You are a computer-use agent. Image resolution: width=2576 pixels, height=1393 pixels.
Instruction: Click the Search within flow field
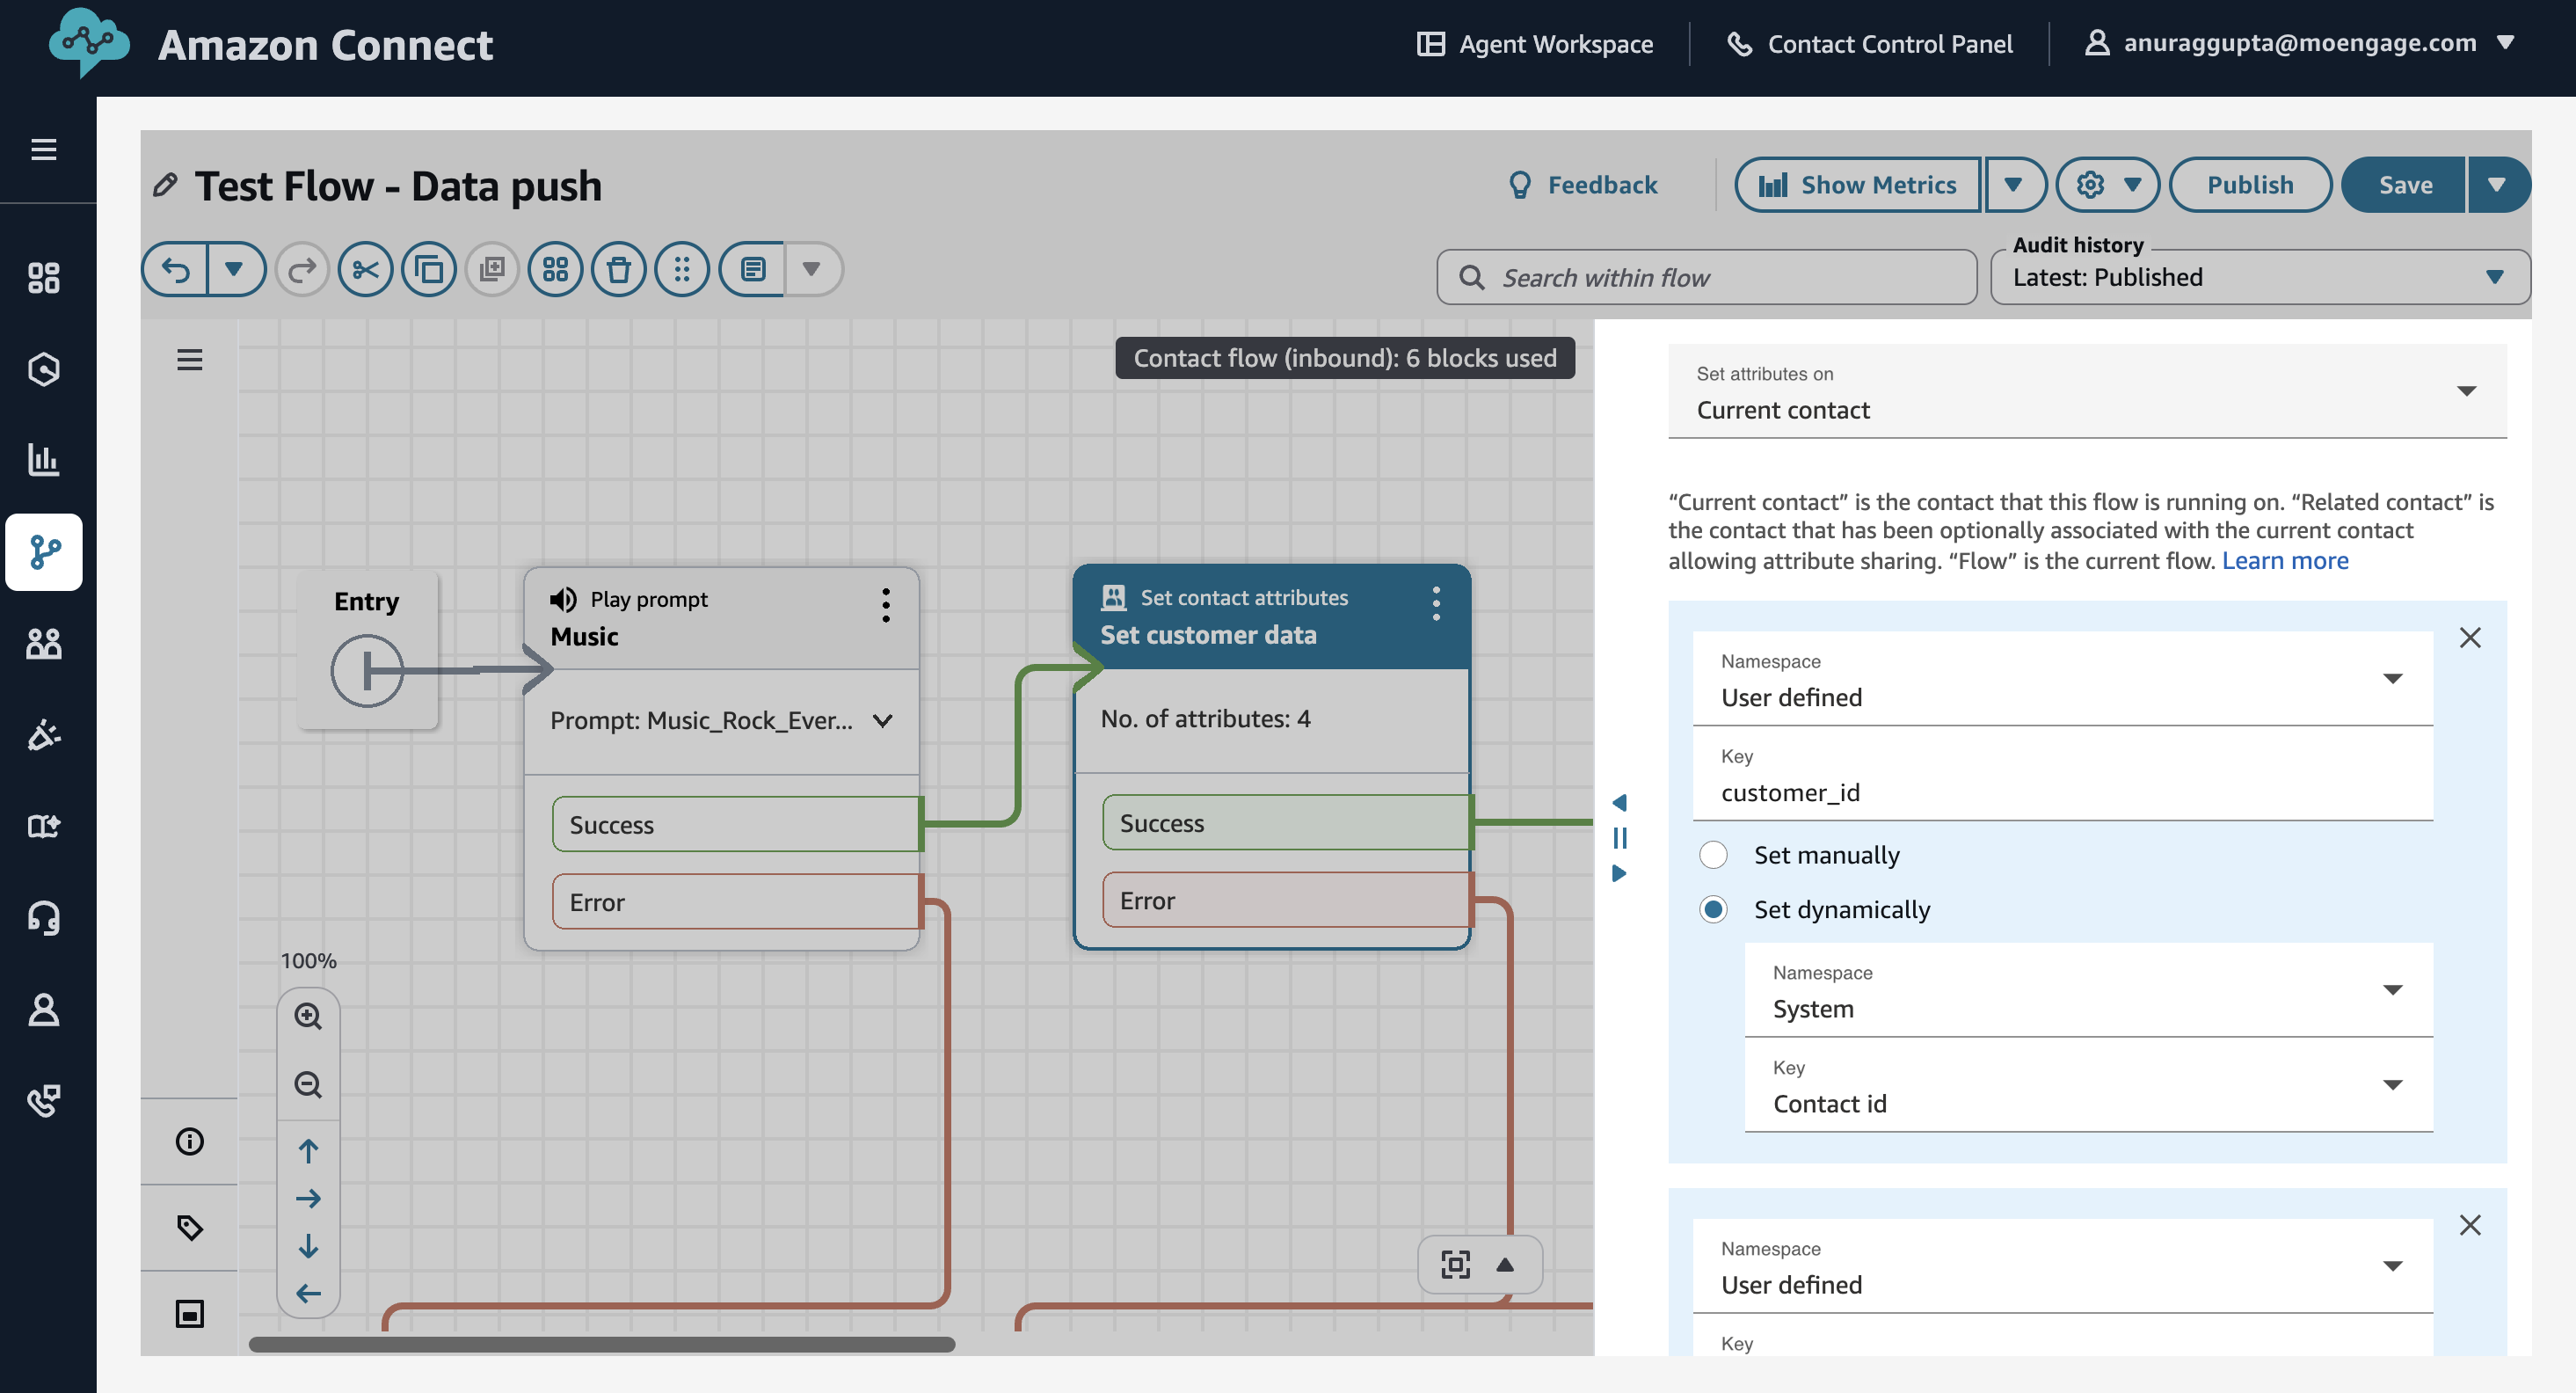coord(1706,277)
